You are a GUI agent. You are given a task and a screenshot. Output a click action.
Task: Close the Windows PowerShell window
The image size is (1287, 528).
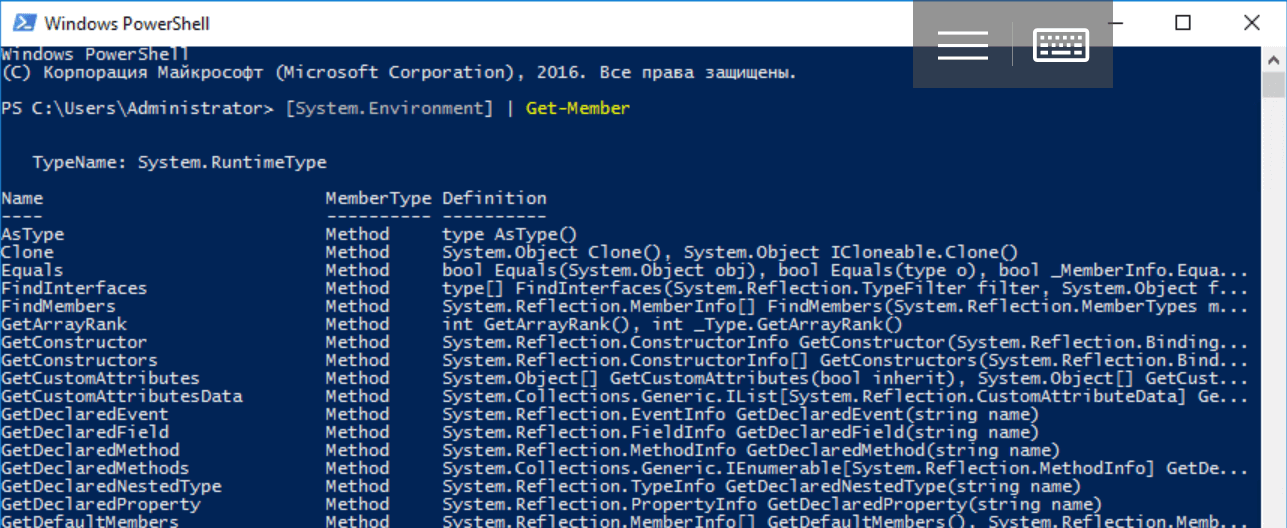1250,22
